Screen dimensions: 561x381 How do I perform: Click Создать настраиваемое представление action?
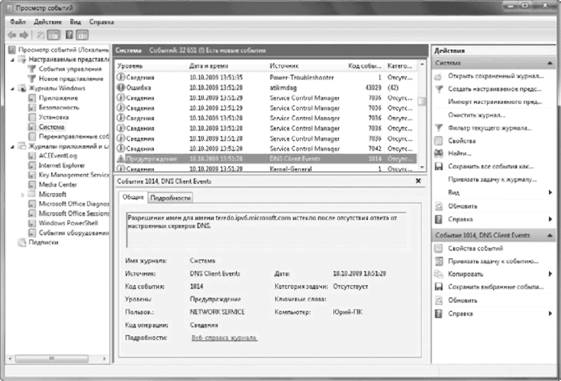point(494,89)
